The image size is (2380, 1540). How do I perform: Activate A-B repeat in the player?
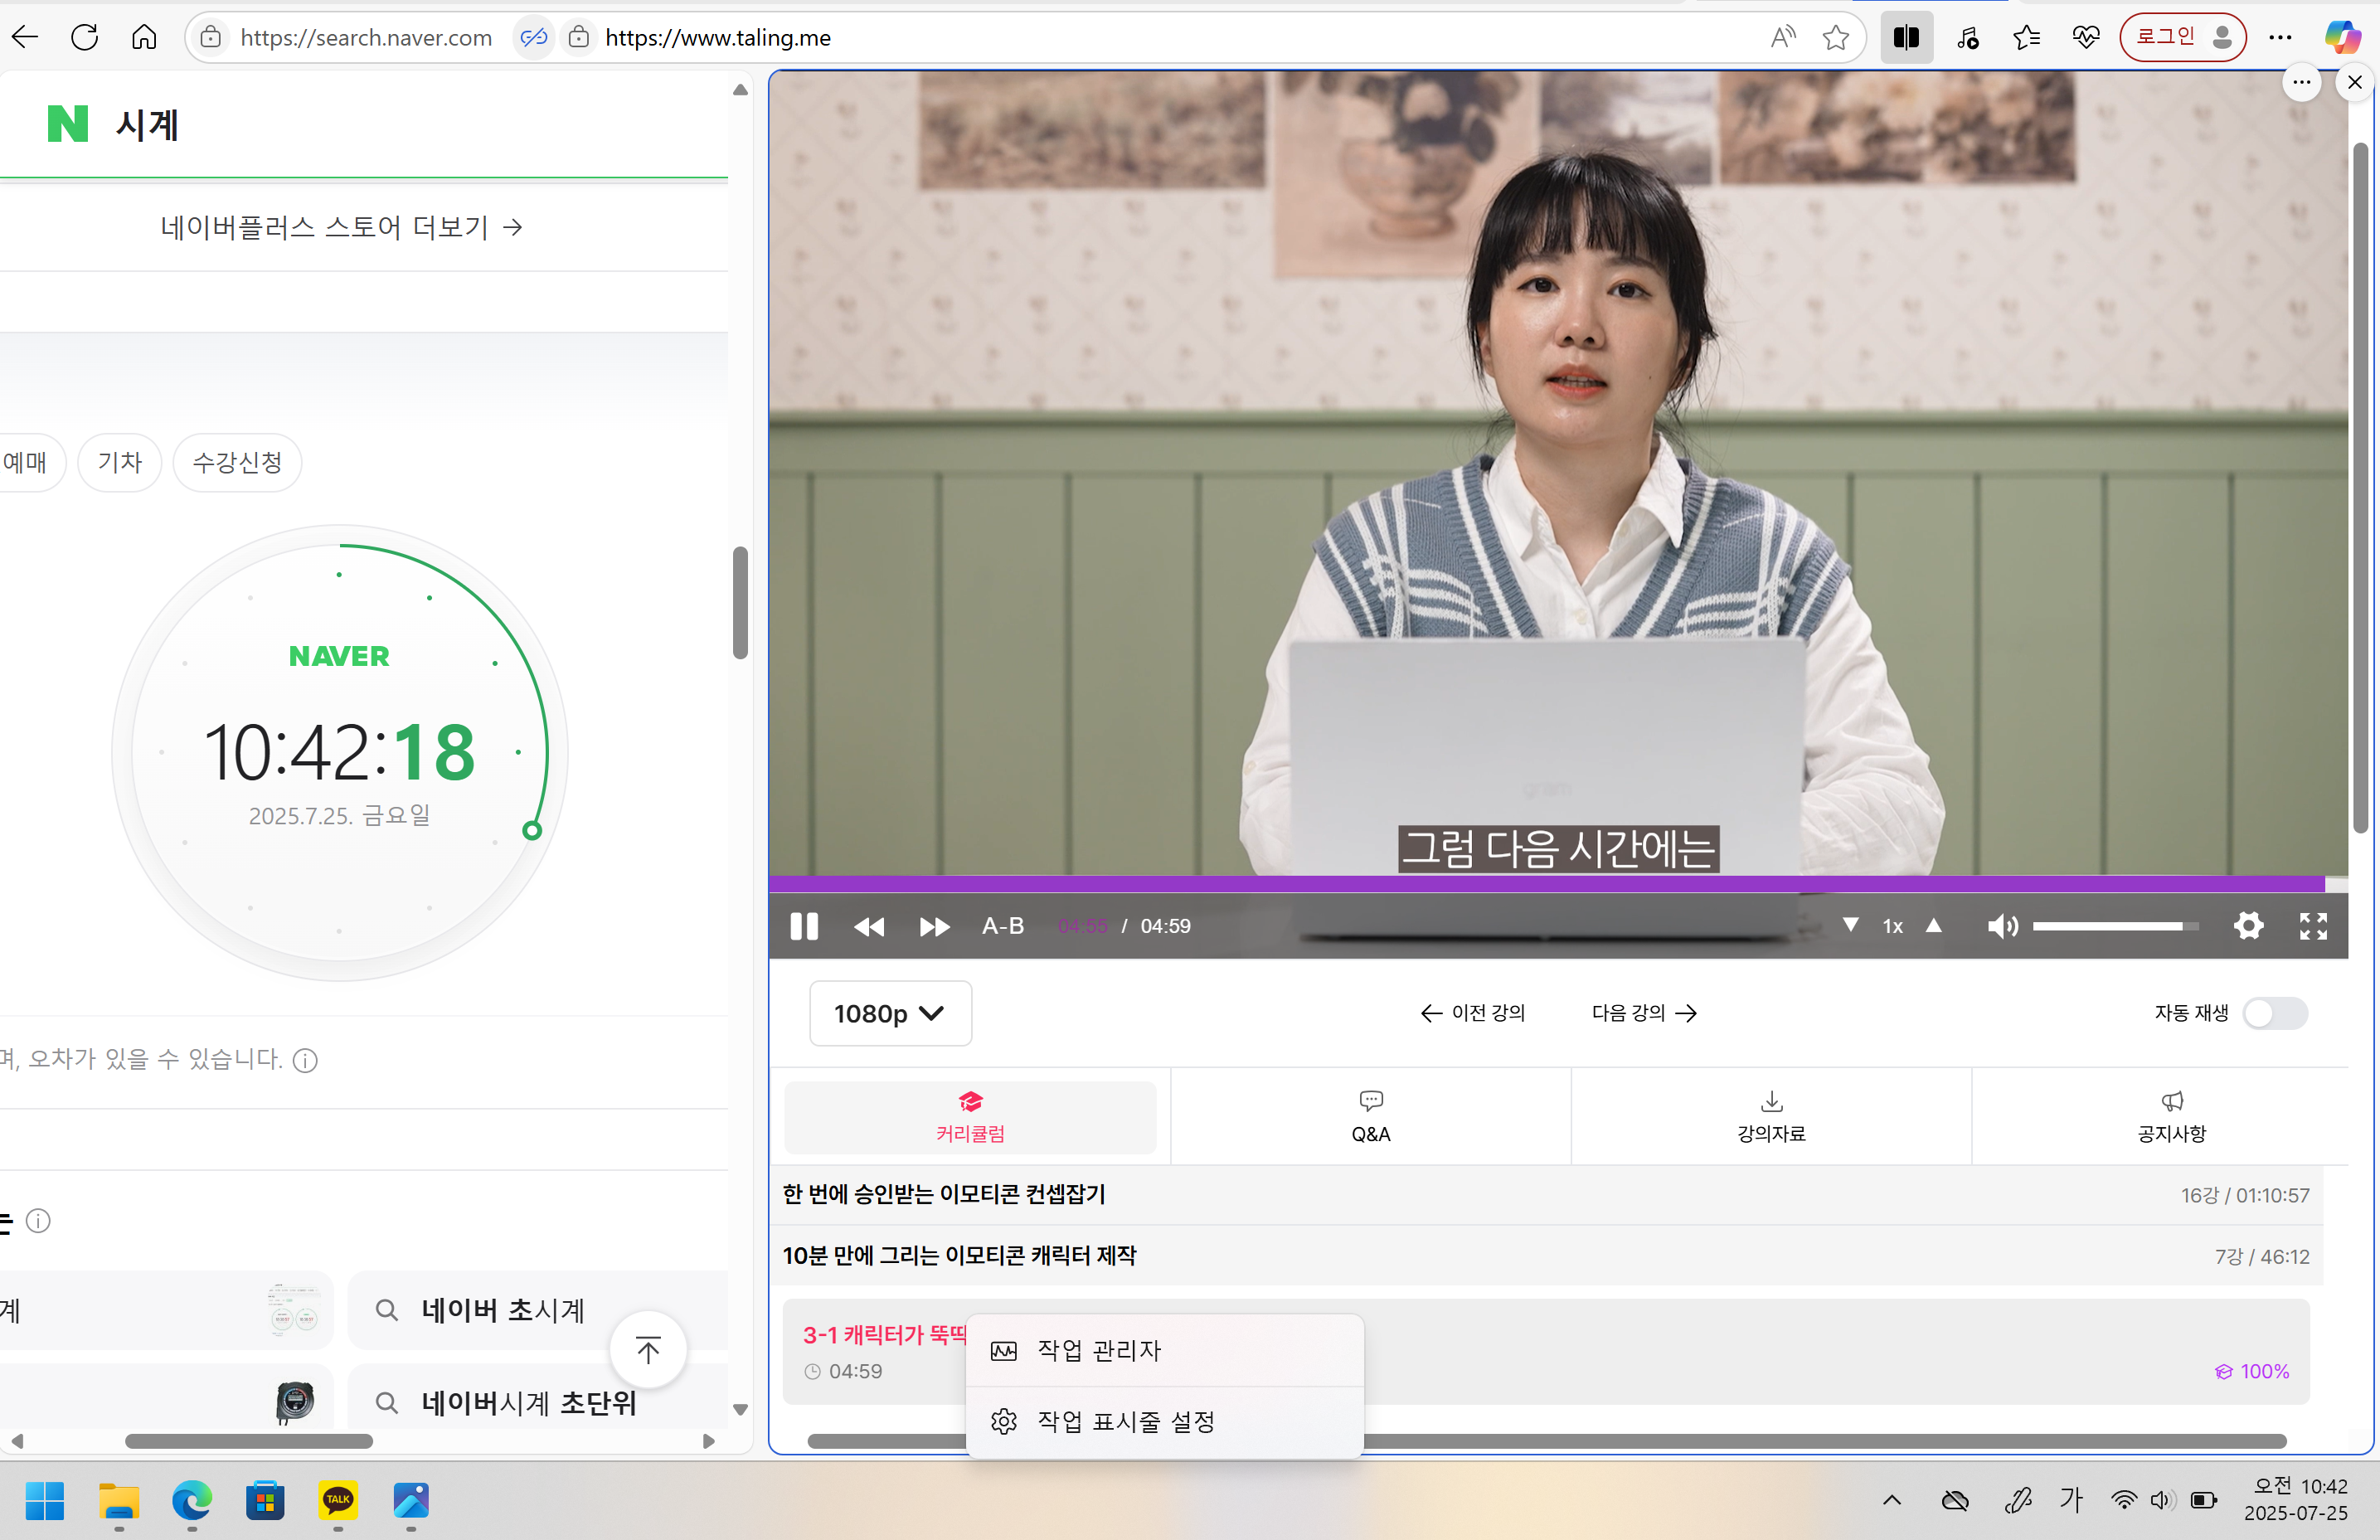click(1002, 926)
